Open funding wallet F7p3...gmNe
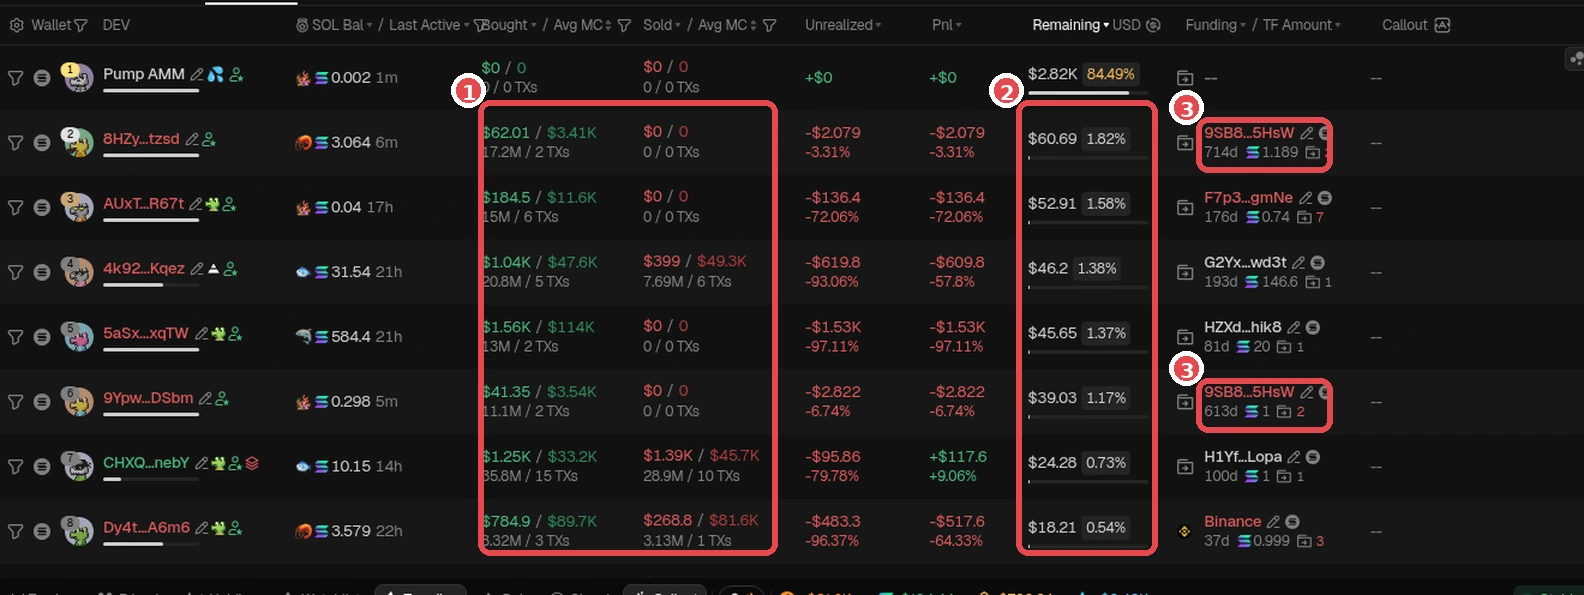The width and height of the screenshot is (1584, 595). (1248, 198)
